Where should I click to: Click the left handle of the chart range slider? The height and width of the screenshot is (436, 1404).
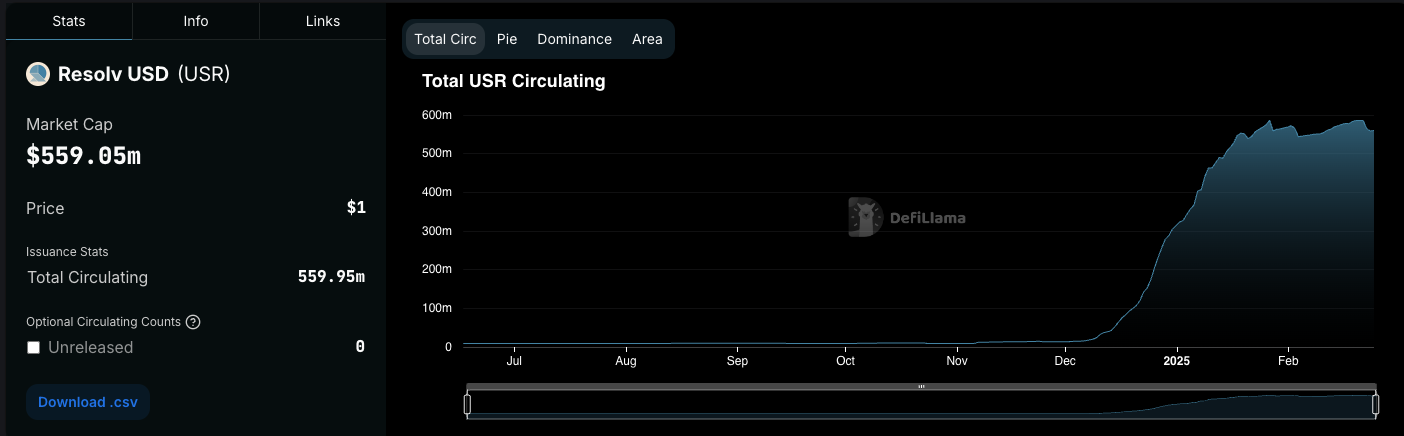(467, 404)
